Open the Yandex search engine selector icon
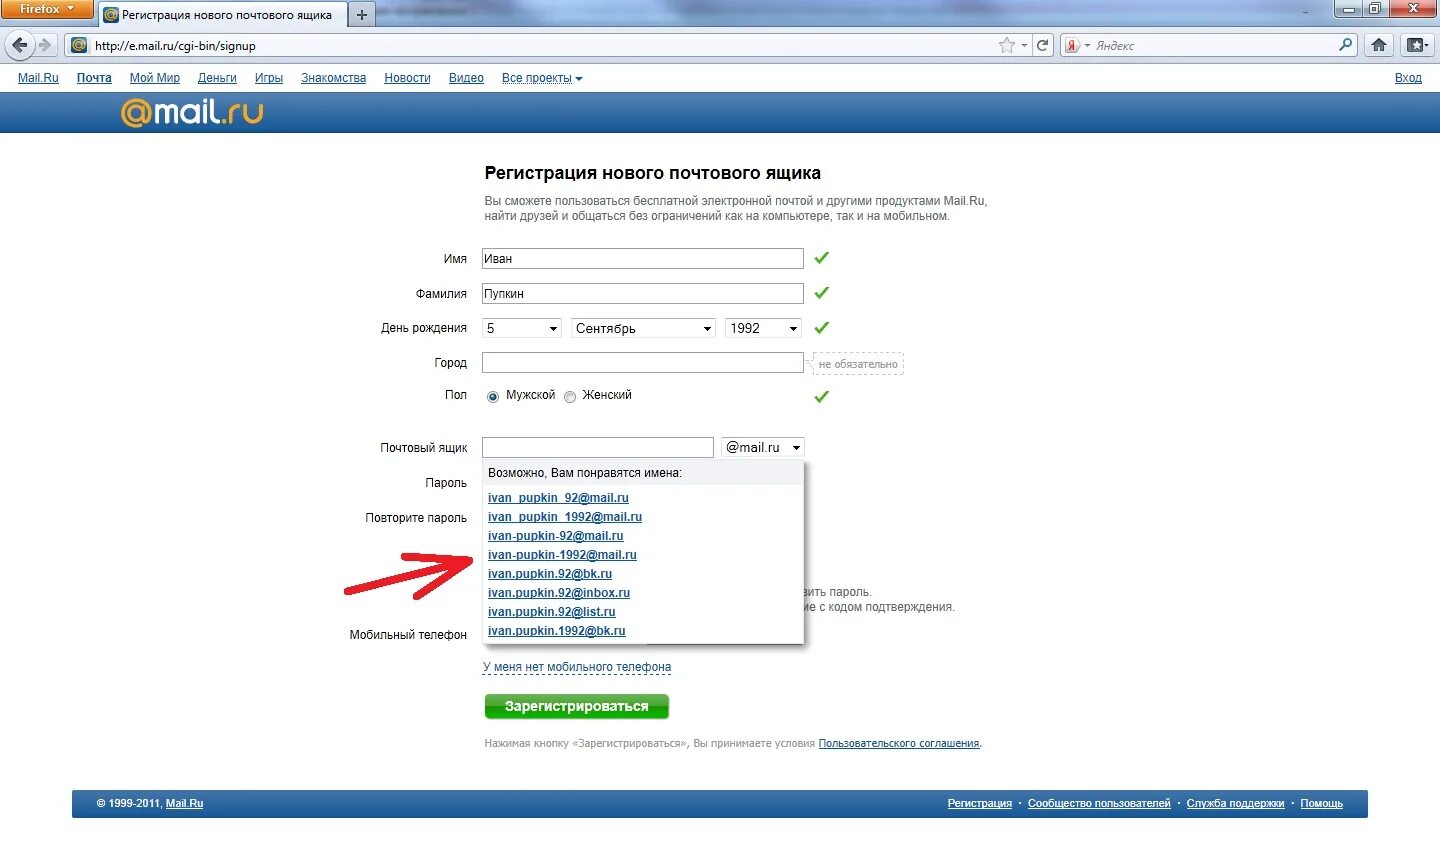The width and height of the screenshot is (1440, 860). [x=1076, y=45]
